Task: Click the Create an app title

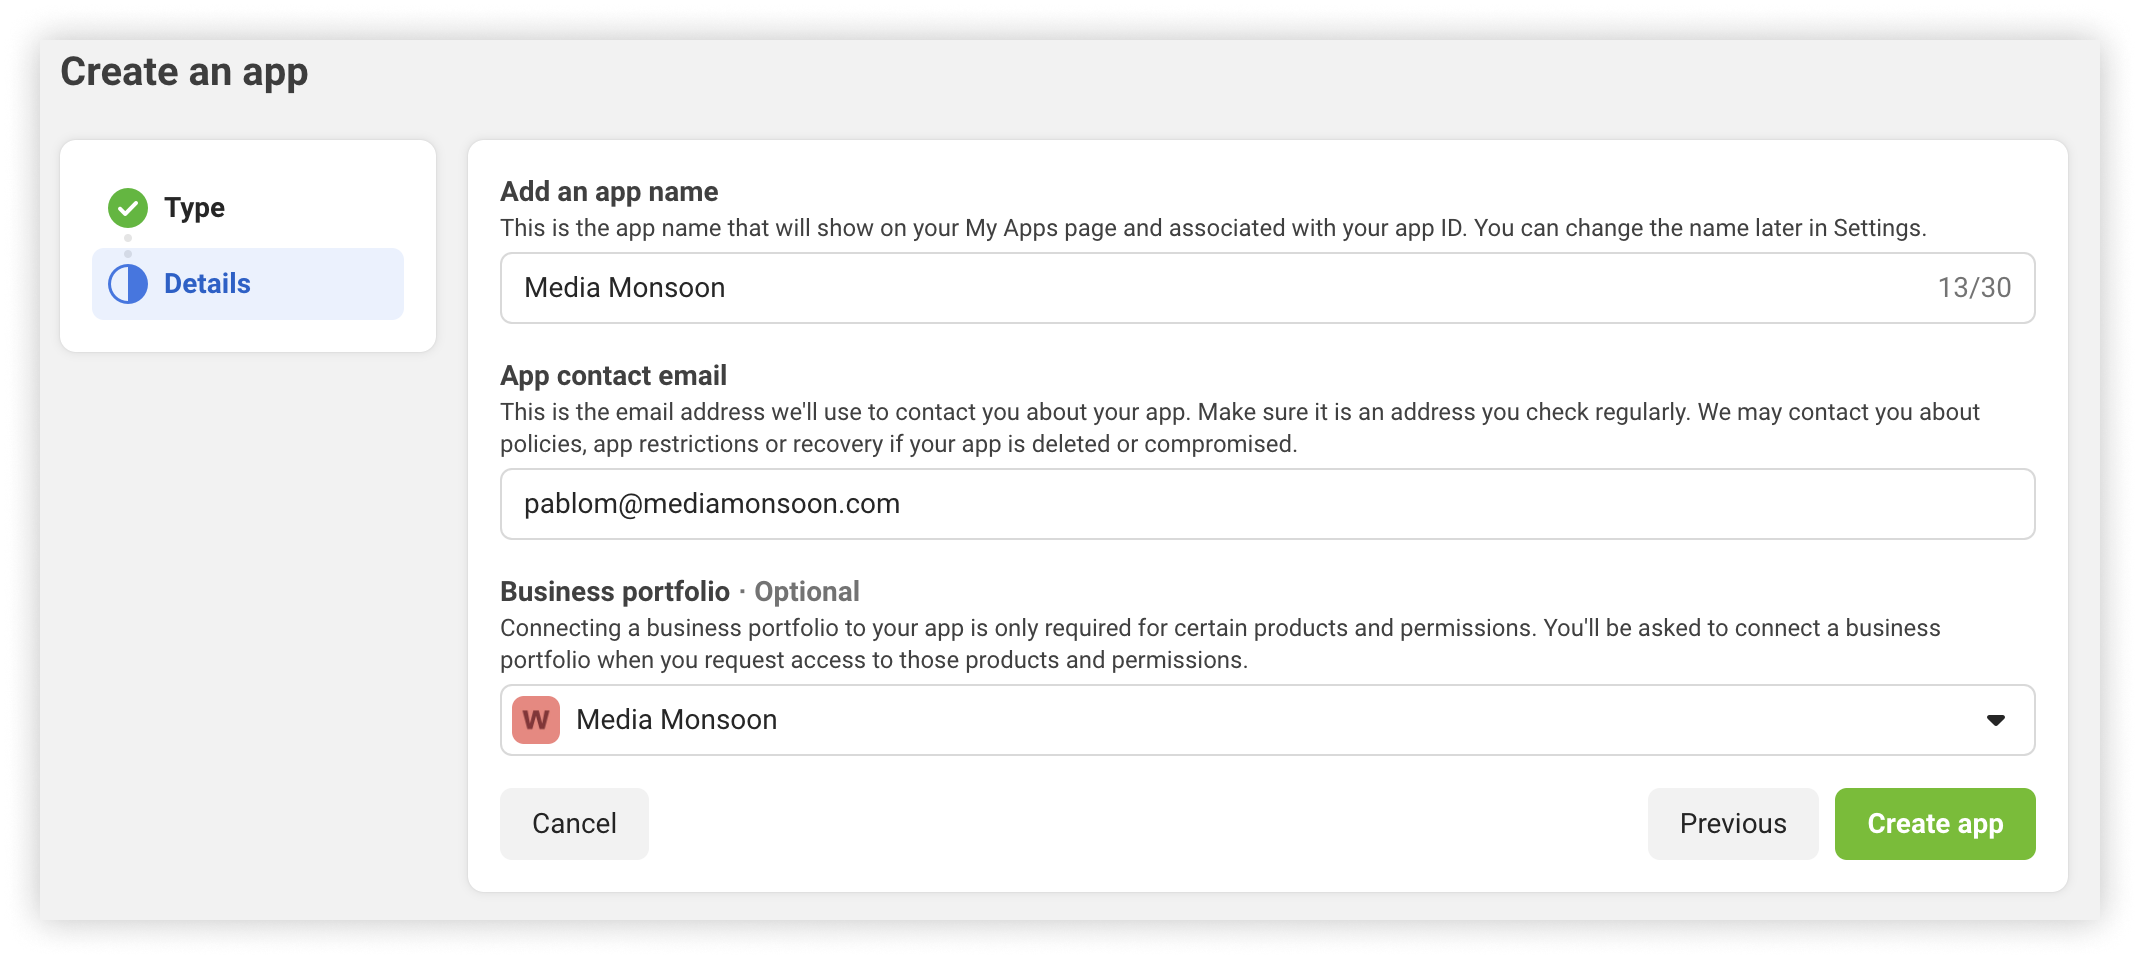Action: click(x=185, y=71)
